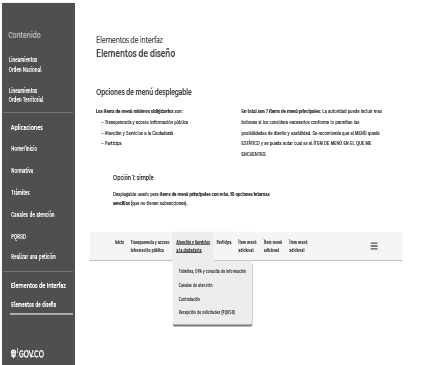The height and width of the screenshot is (365, 444).
Task: Open Lineamientos Orden Nacional section
Action: [25, 64]
